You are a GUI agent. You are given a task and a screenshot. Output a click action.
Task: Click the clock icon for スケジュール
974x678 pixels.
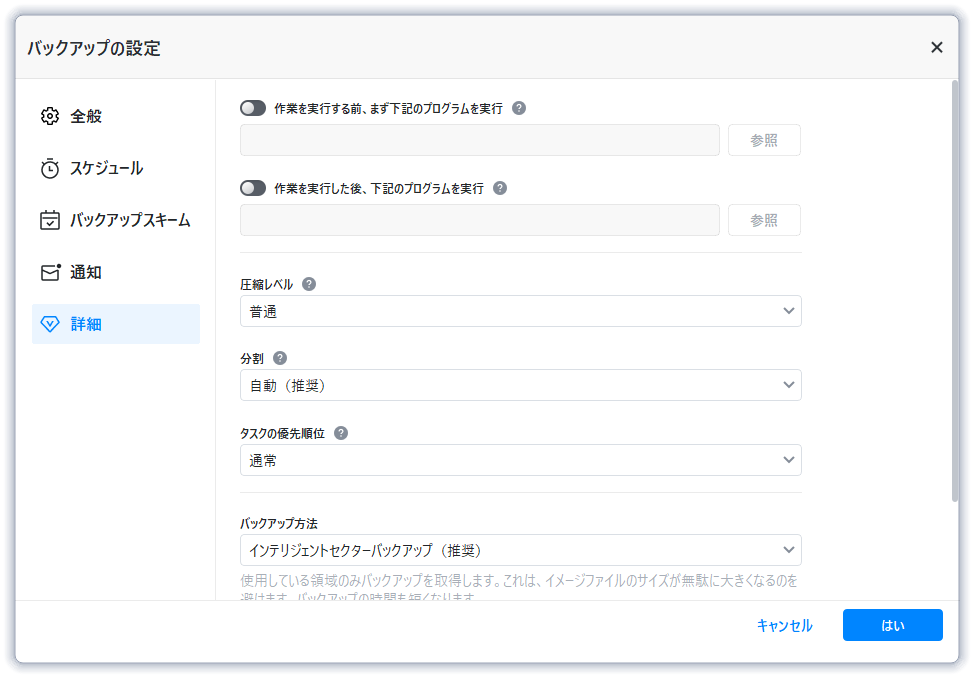click(50, 168)
